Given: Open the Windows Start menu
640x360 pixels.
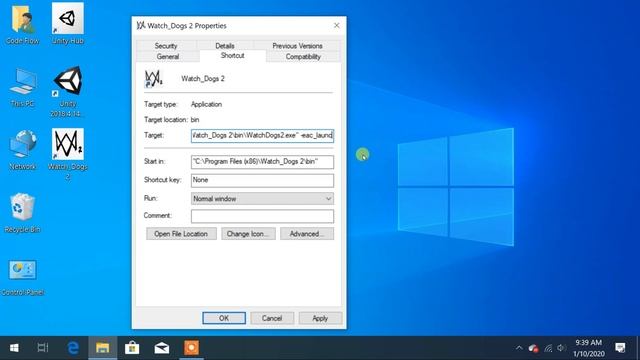Looking at the screenshot, I should pyautogui.click(x=14, y=348).
